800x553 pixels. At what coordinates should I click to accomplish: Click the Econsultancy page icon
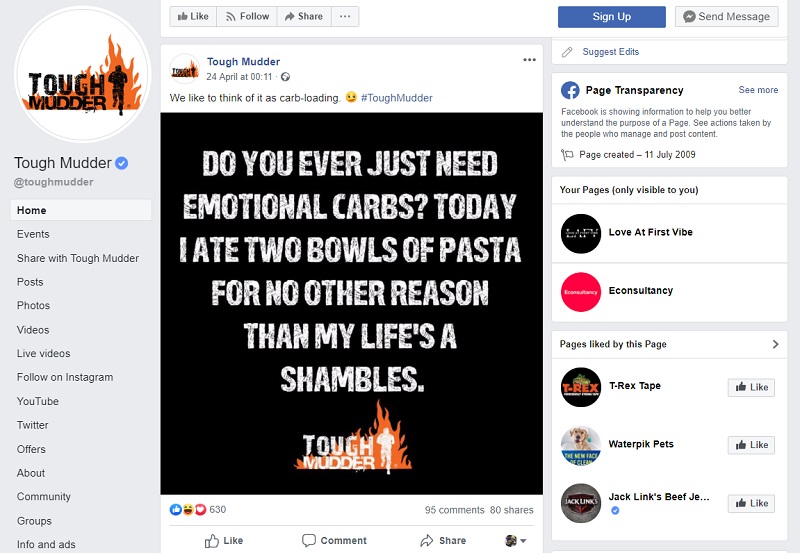click(x=581, y=291)
